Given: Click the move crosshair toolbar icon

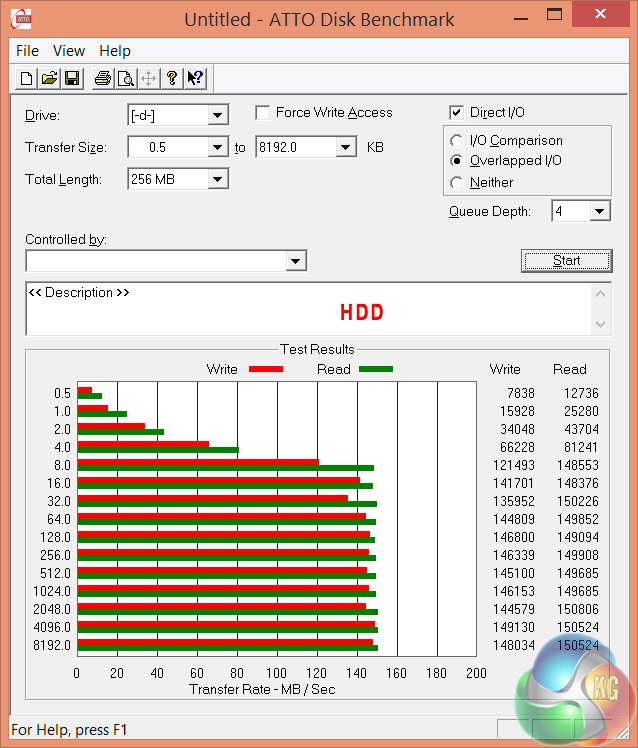Looking at the screenshot, I should click(149, 78).
